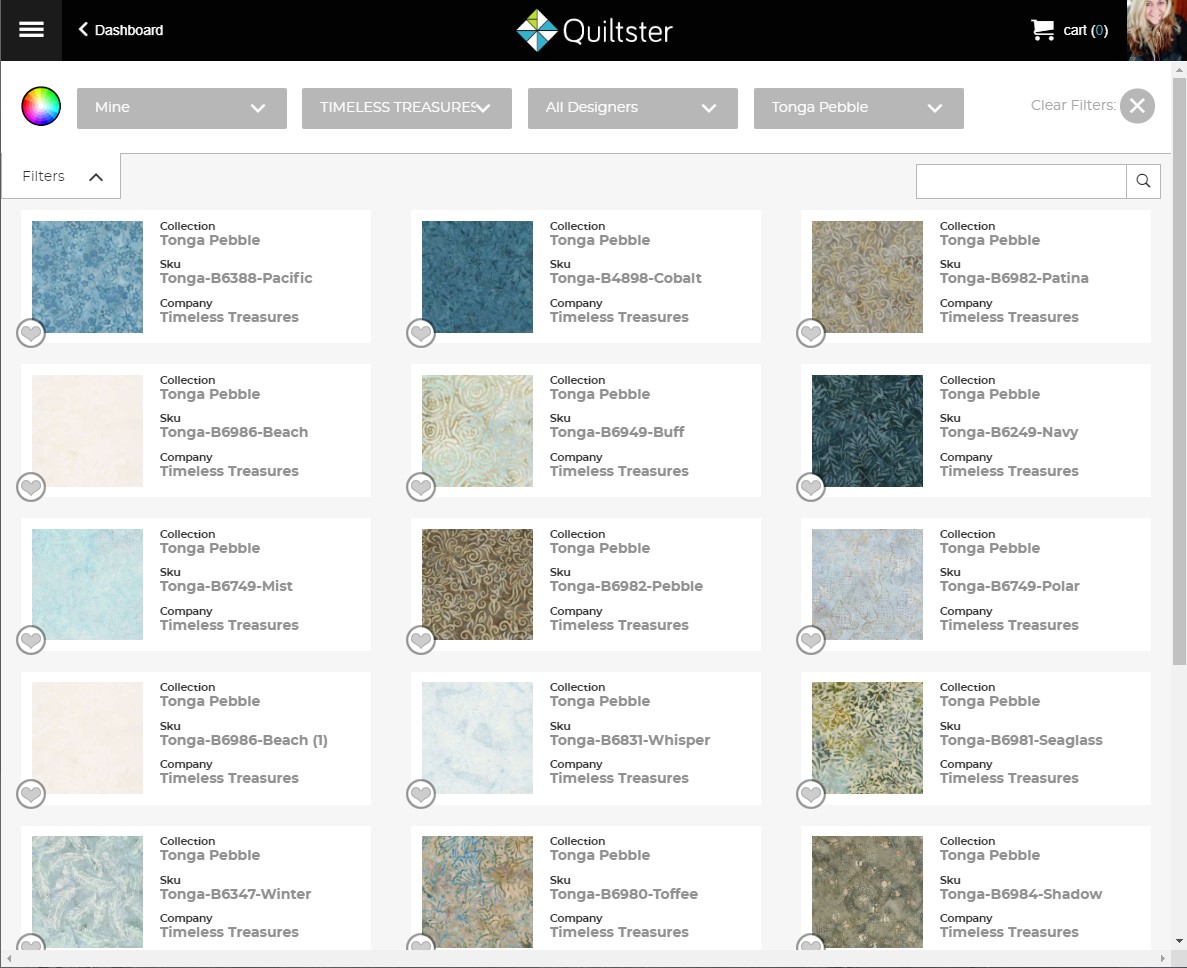Screen dimensions: 1187x968
Task: Favorite Tonga-B6986-Beach with its heart
Action: [31, 487]
